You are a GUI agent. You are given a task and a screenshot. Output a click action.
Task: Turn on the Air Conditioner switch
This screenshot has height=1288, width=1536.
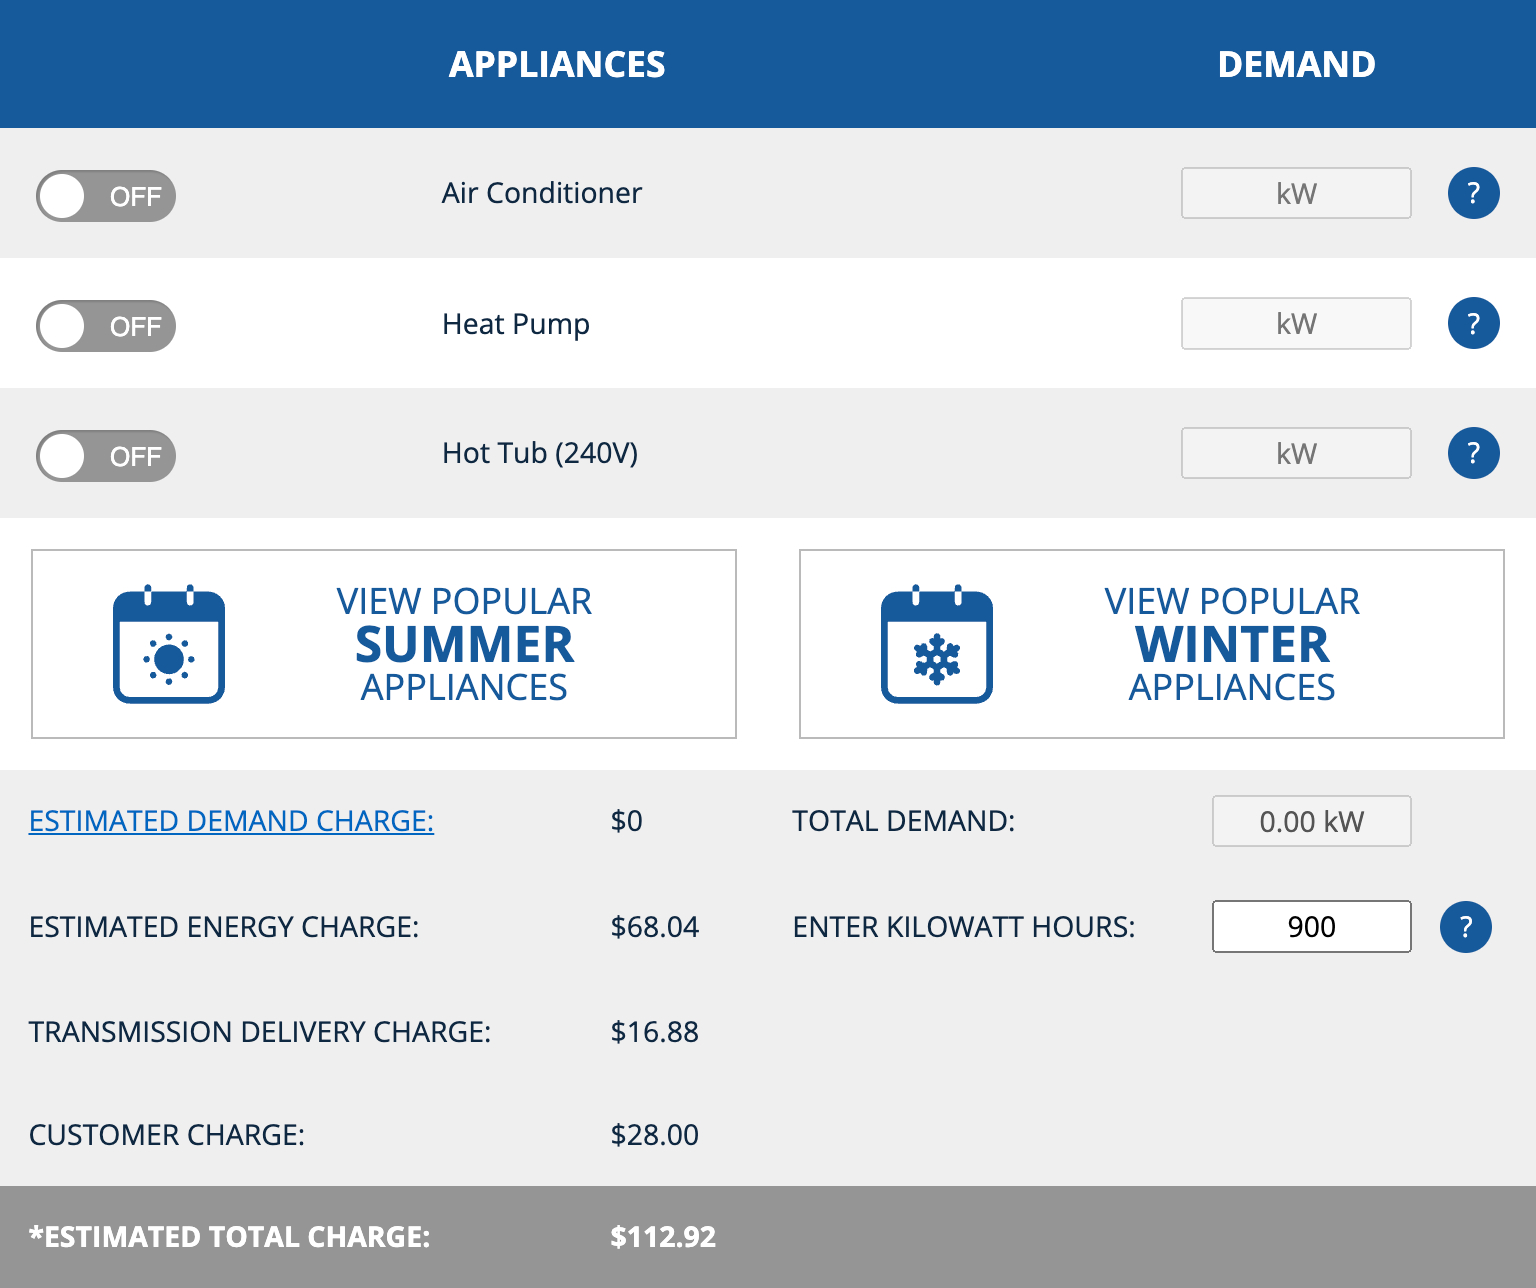(x=105, y=196)
